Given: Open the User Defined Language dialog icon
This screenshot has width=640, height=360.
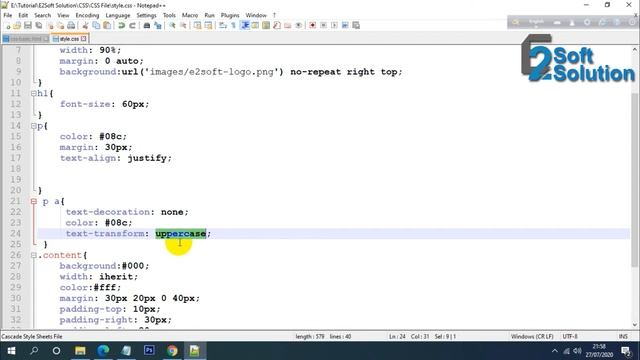Looking at the screenshot, I should [x=255, y=25].
